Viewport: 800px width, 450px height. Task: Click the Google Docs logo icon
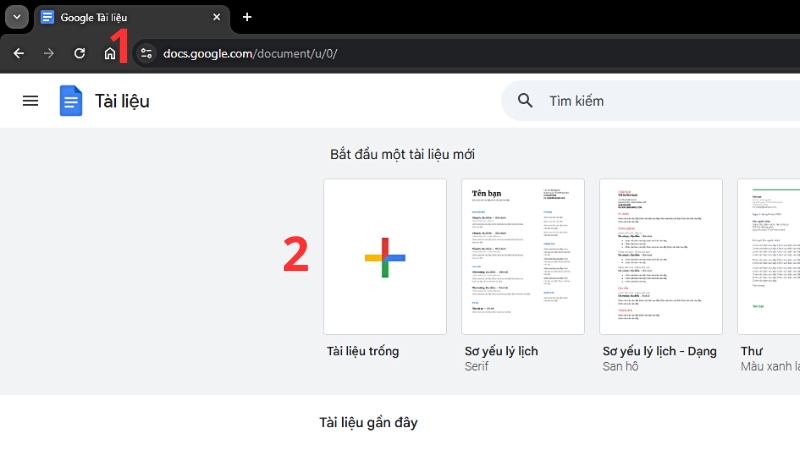(71, 101)
